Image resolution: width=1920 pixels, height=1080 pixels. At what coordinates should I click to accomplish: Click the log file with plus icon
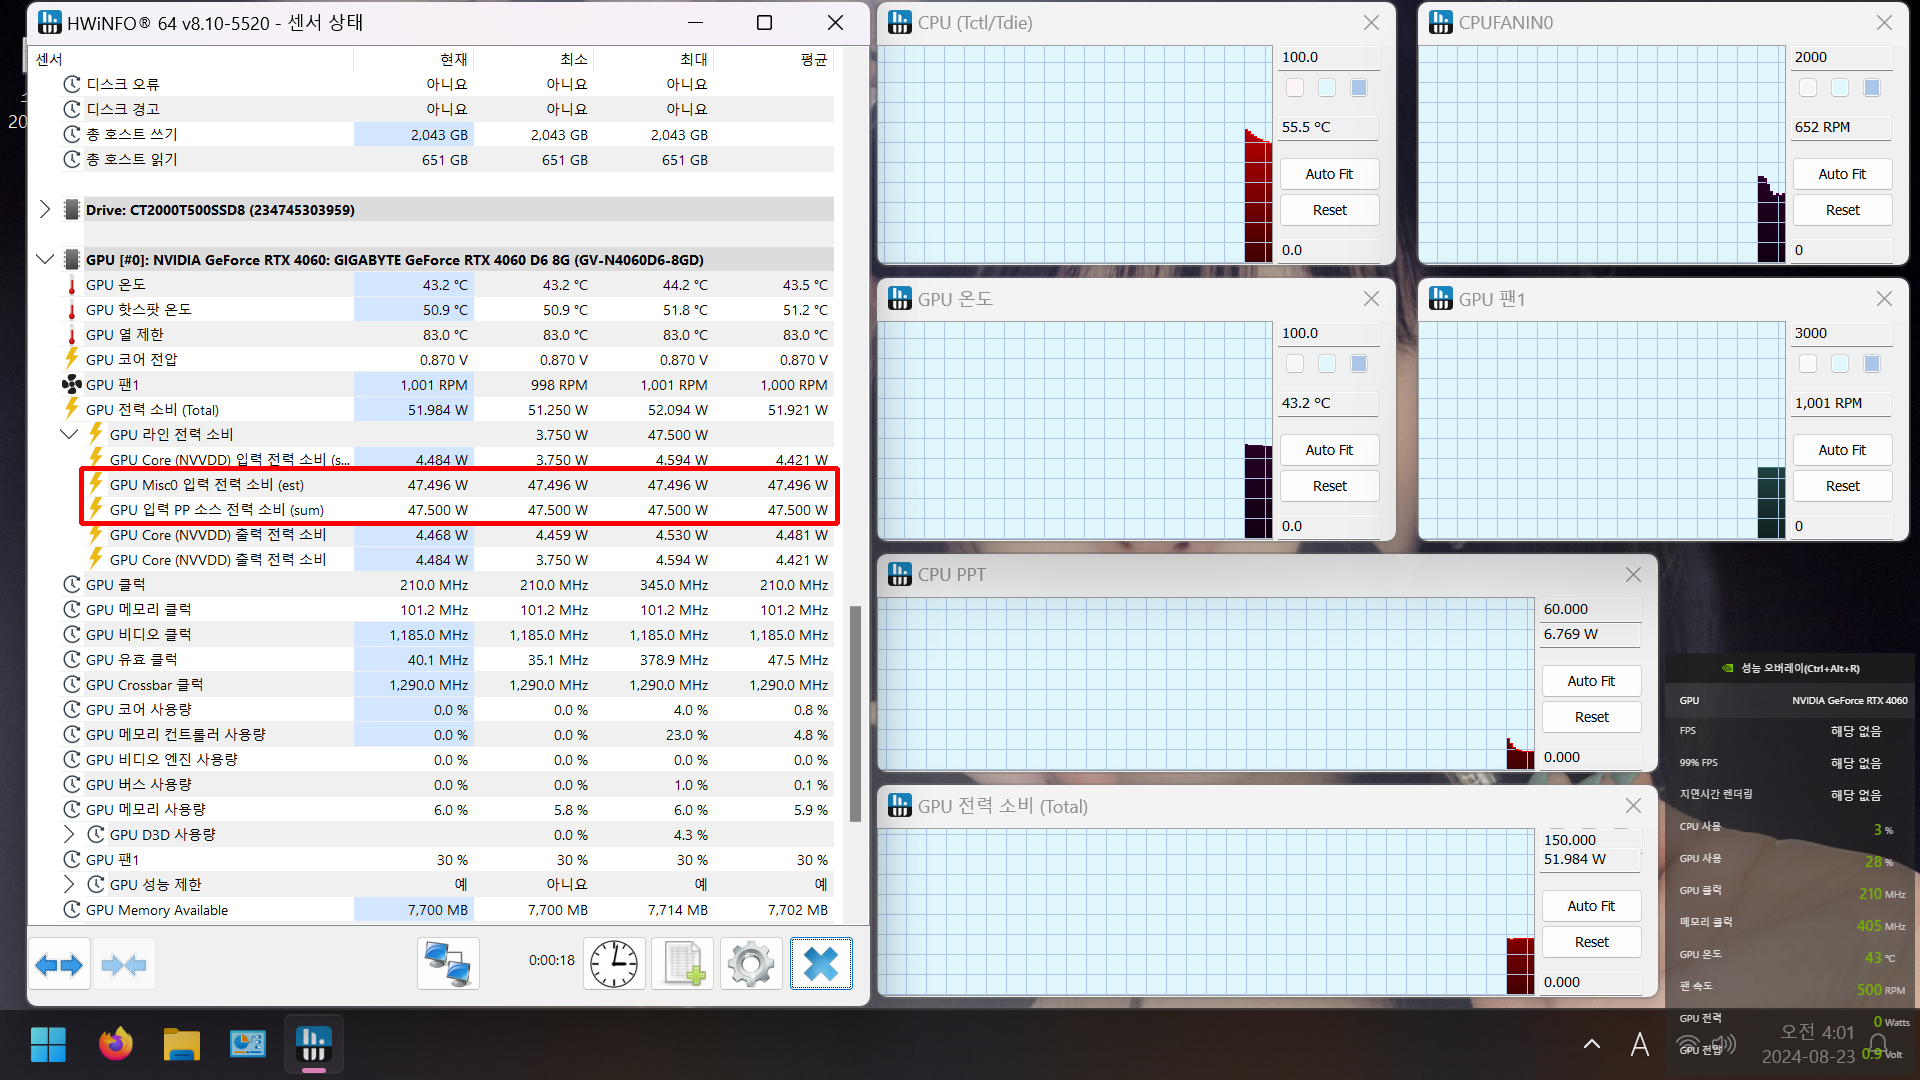click(683, 964)
